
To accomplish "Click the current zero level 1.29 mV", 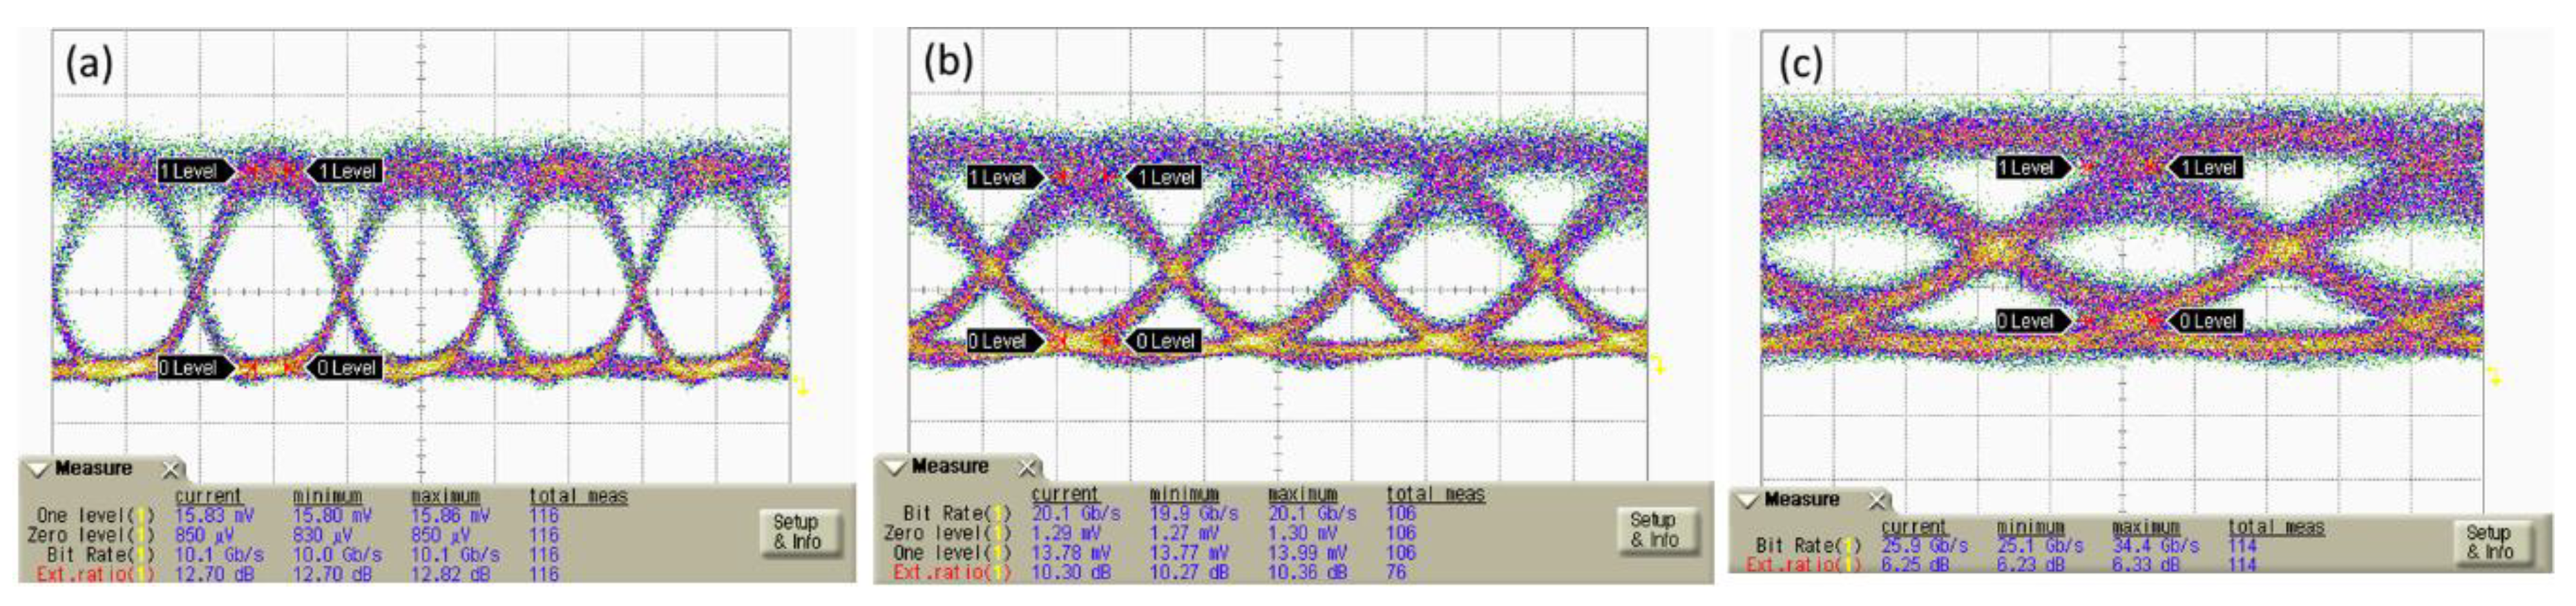I will coord(1066,533).
